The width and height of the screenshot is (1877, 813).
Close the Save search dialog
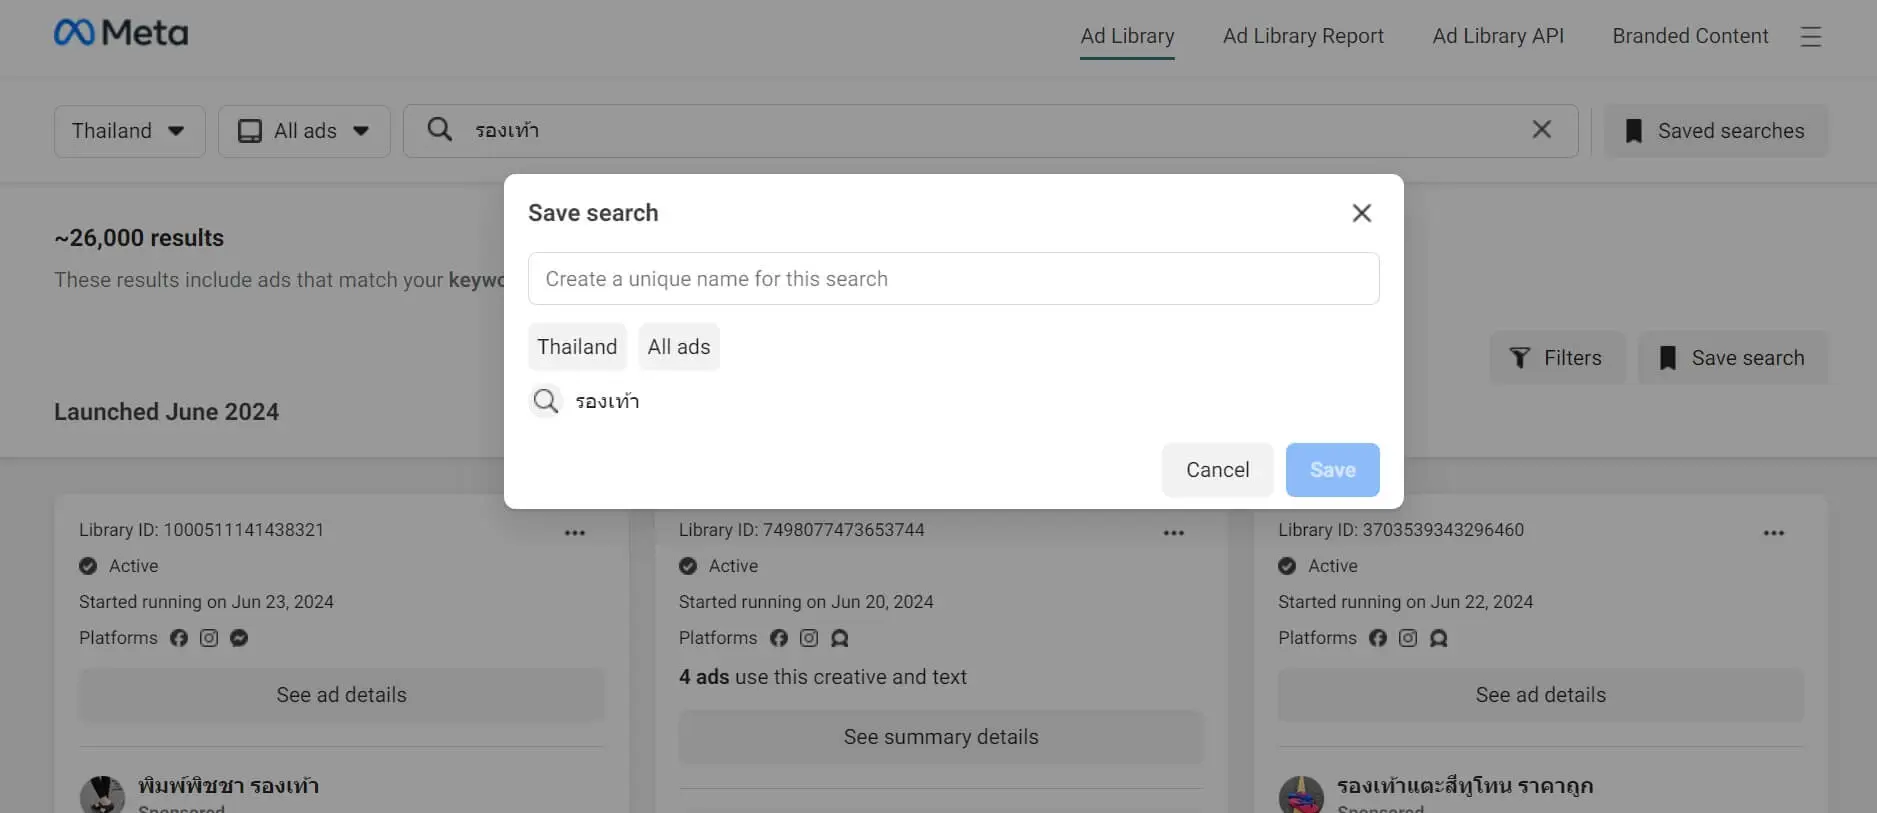click(1362, 213)
